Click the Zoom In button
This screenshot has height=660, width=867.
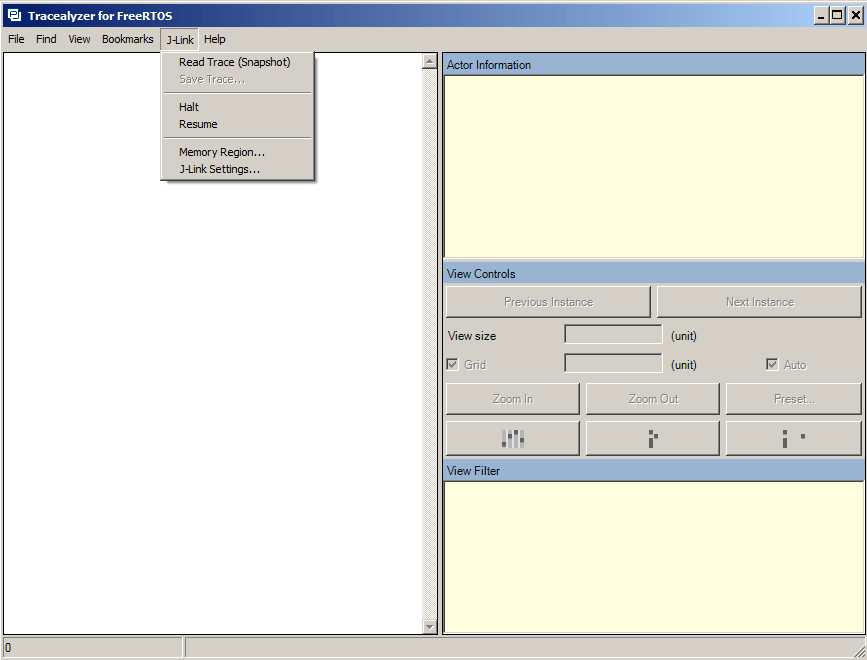[x=513, y=399]
